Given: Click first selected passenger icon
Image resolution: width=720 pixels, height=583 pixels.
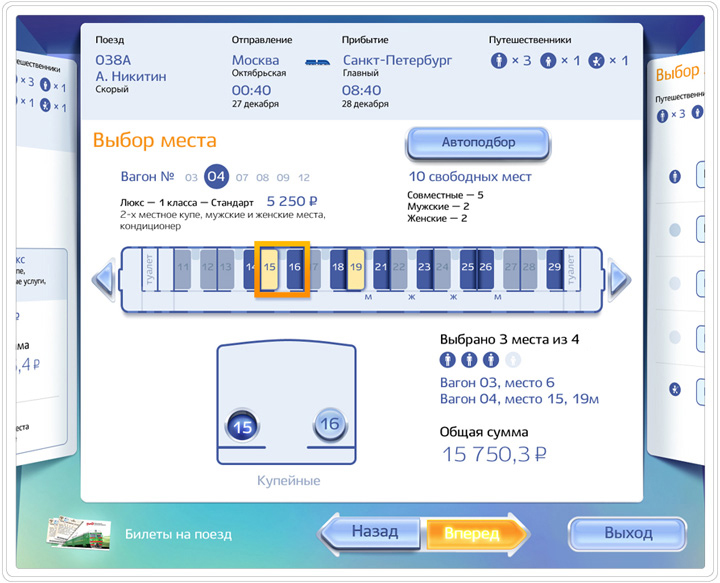Looking at the screenshot, I should (x=448, y=359).
